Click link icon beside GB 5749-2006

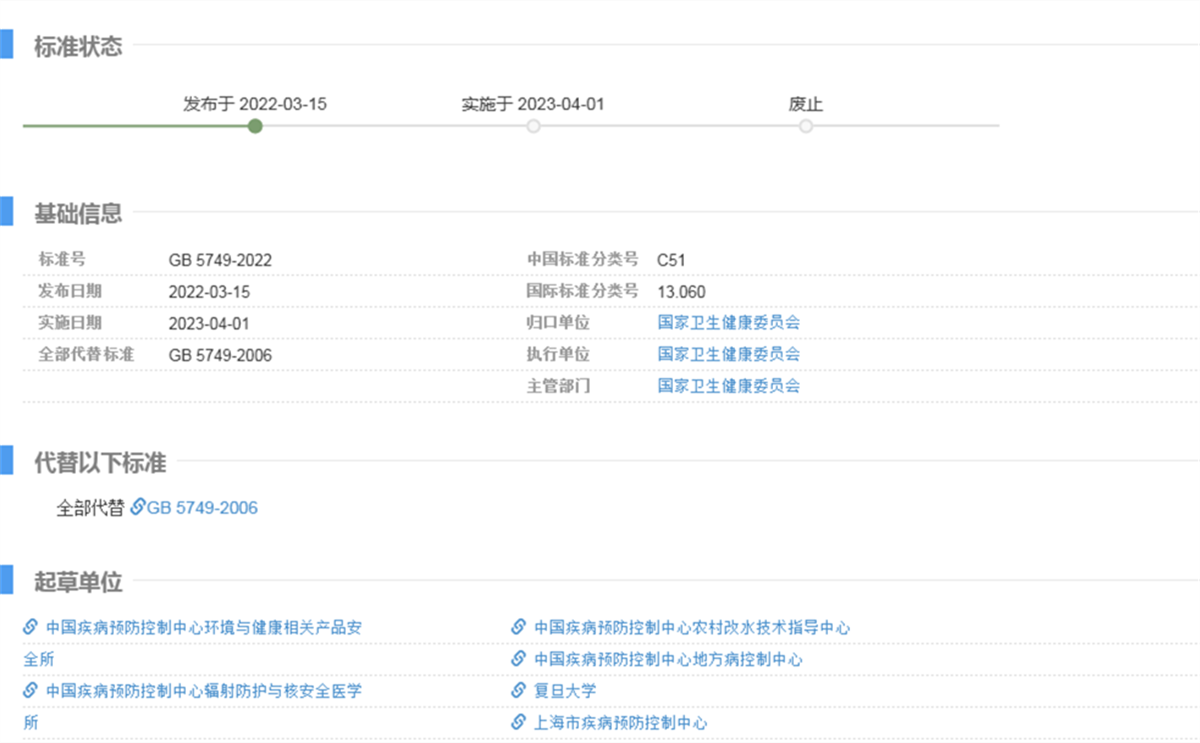pos(138,507)
